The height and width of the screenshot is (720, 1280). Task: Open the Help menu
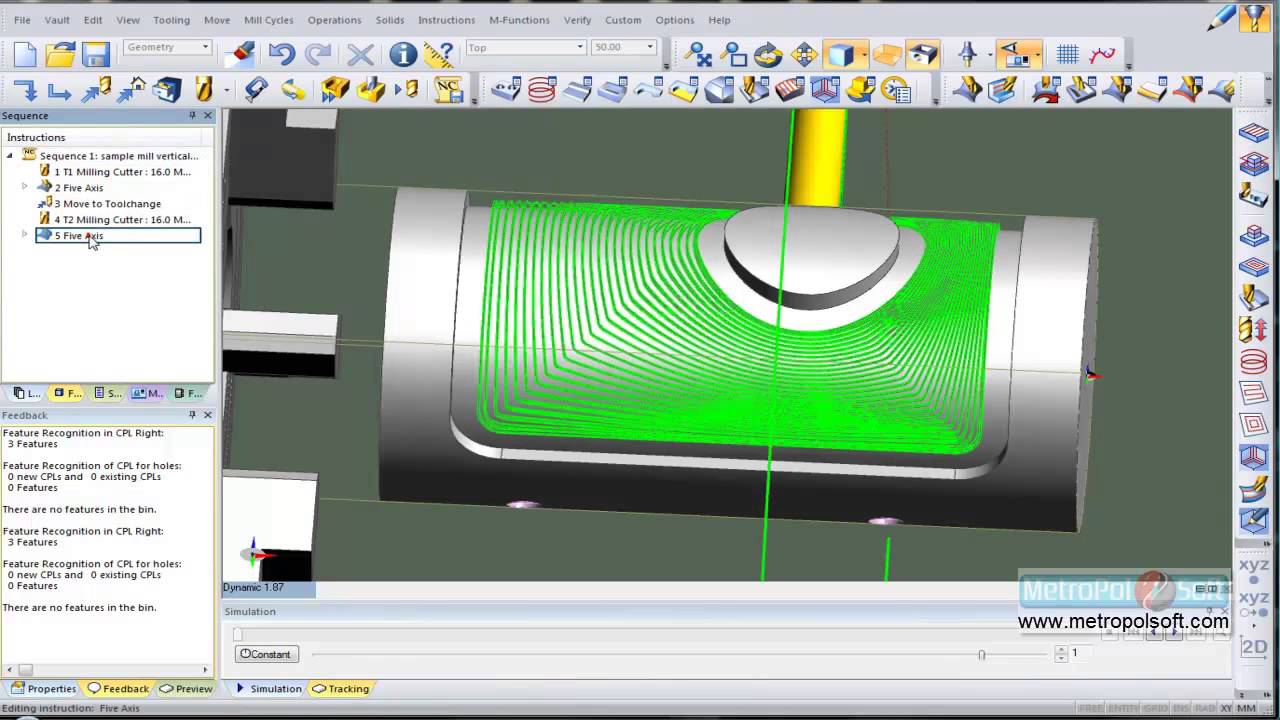point(719,20)
